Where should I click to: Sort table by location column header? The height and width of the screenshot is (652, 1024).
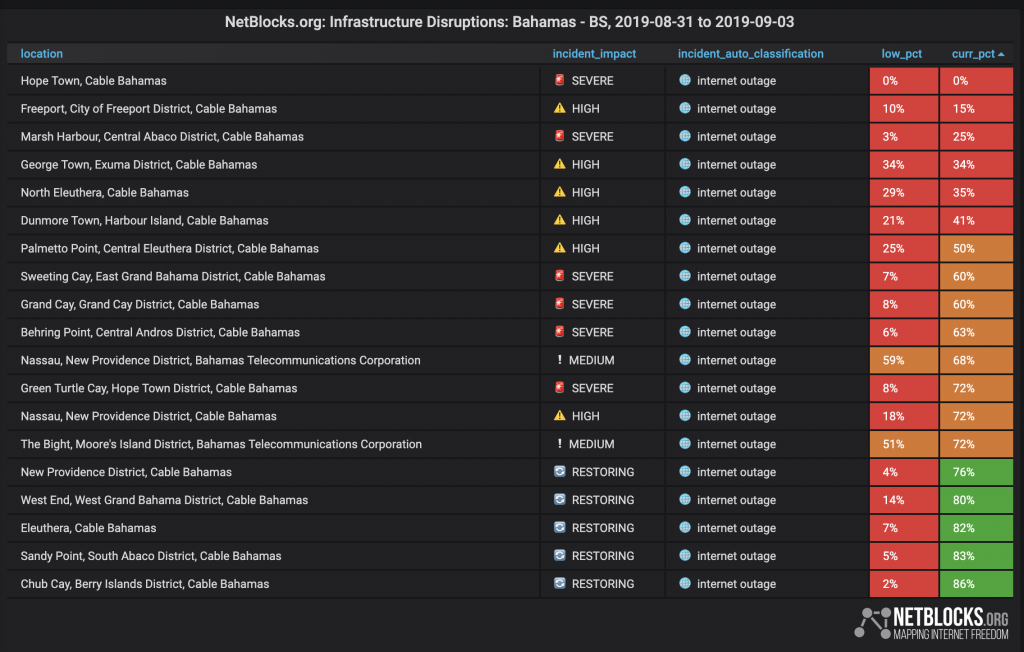[41, 54]
